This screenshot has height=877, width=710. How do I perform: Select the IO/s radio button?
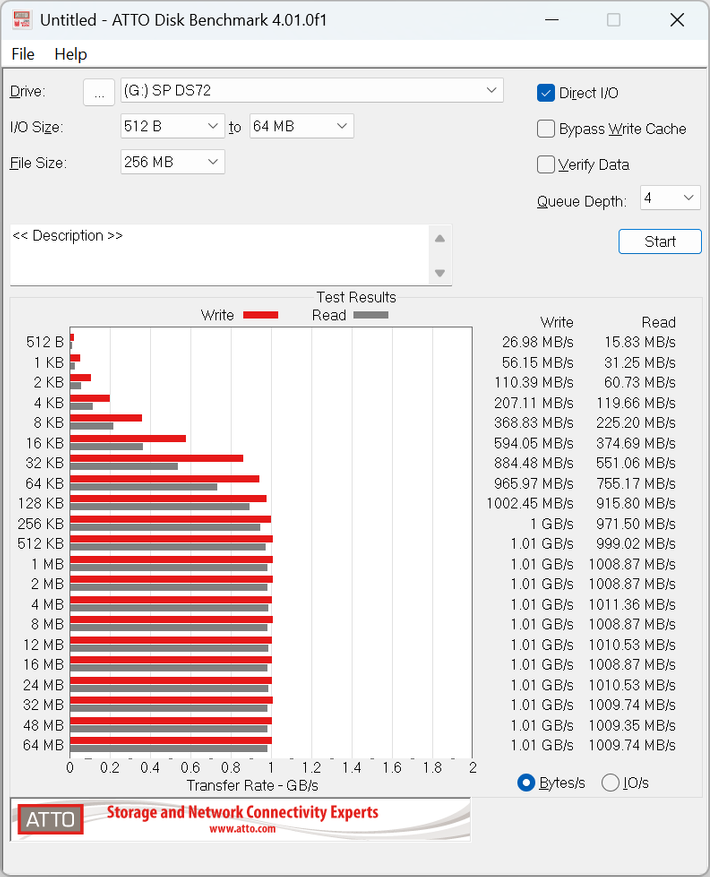[610, 782]
